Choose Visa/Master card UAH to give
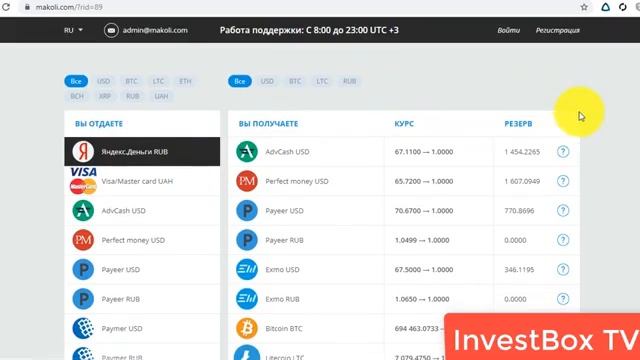This screenshot has width=640, height=360. 142,181
